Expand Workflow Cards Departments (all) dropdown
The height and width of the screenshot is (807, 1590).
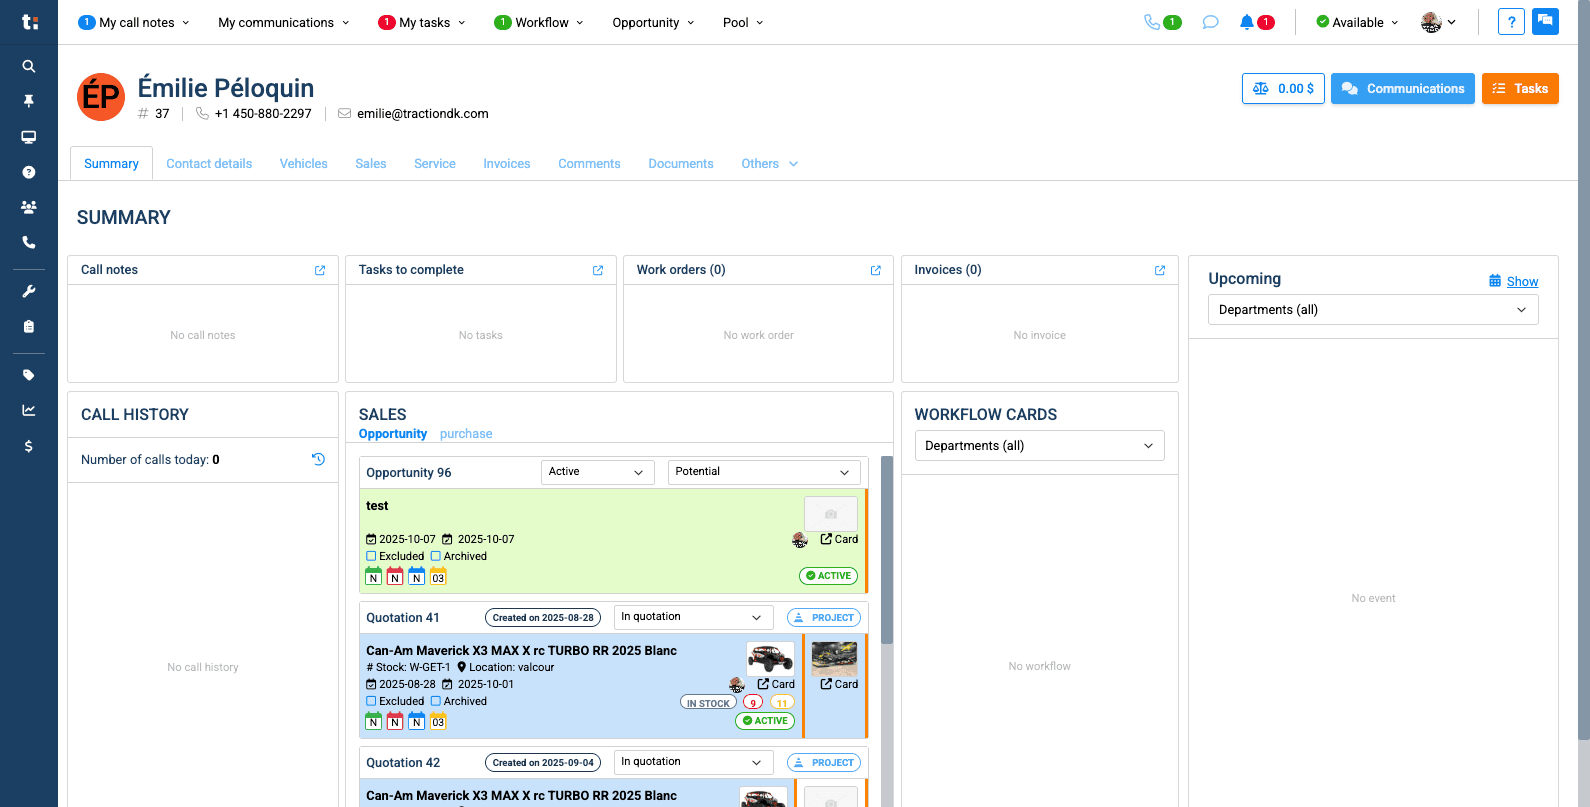[x=1039, y=446]
